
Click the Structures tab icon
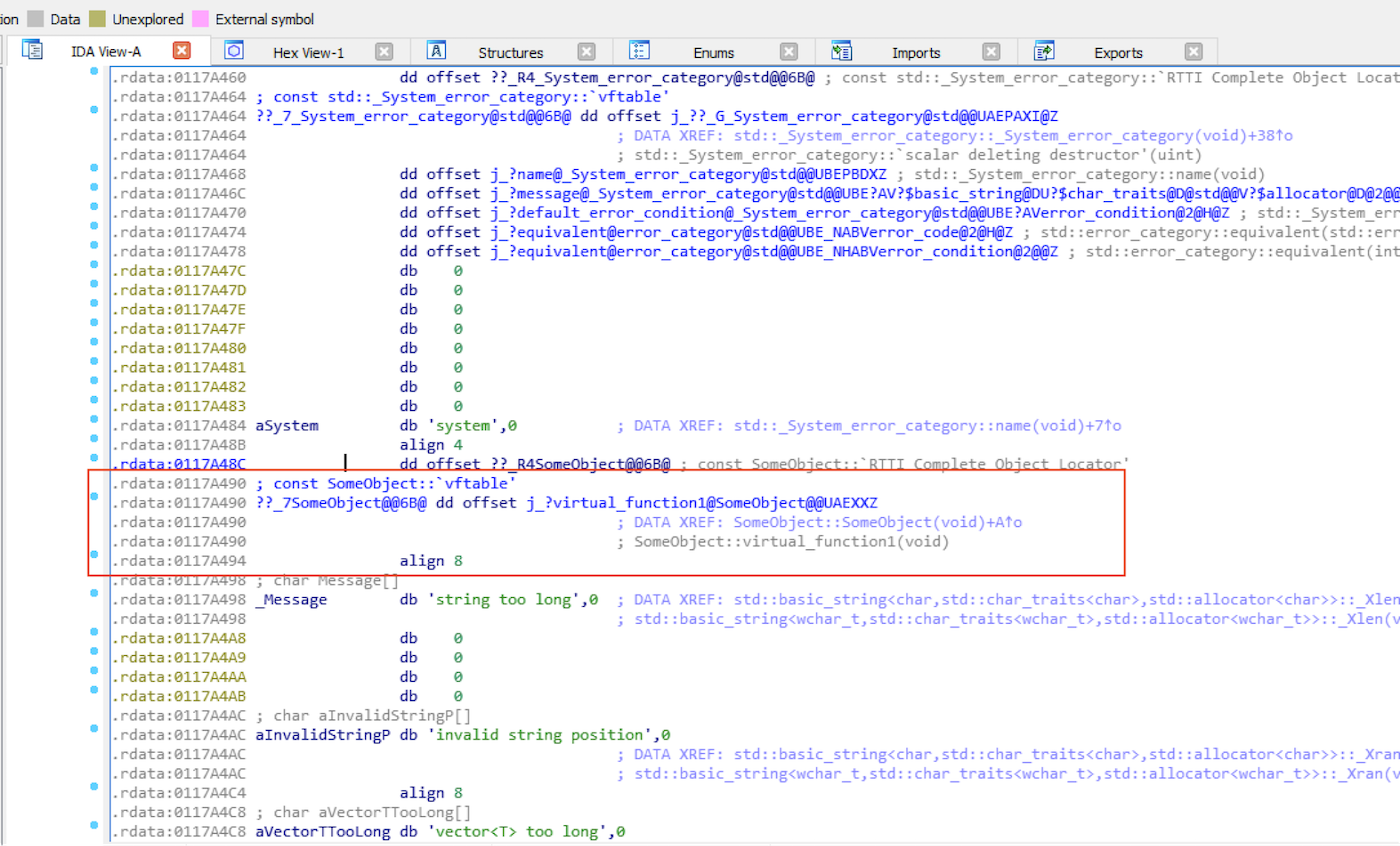[x=436, y=51]
